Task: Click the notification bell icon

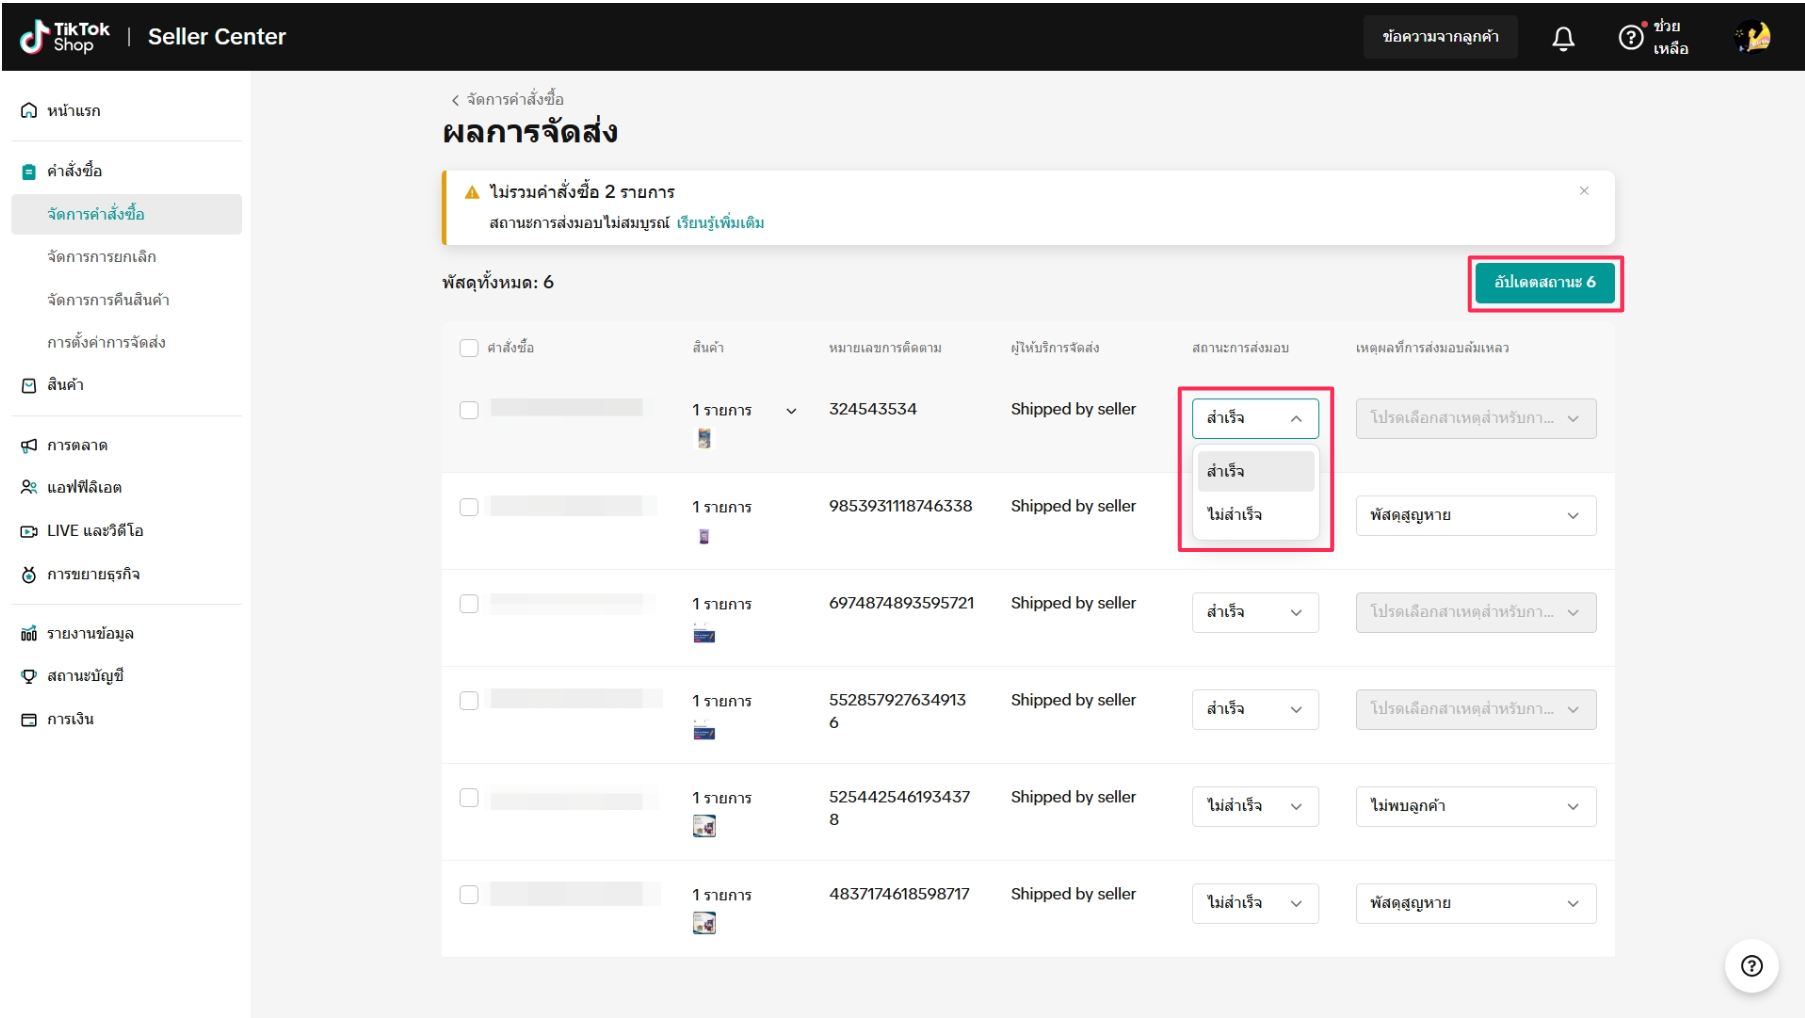Action: click(1562, 38)
